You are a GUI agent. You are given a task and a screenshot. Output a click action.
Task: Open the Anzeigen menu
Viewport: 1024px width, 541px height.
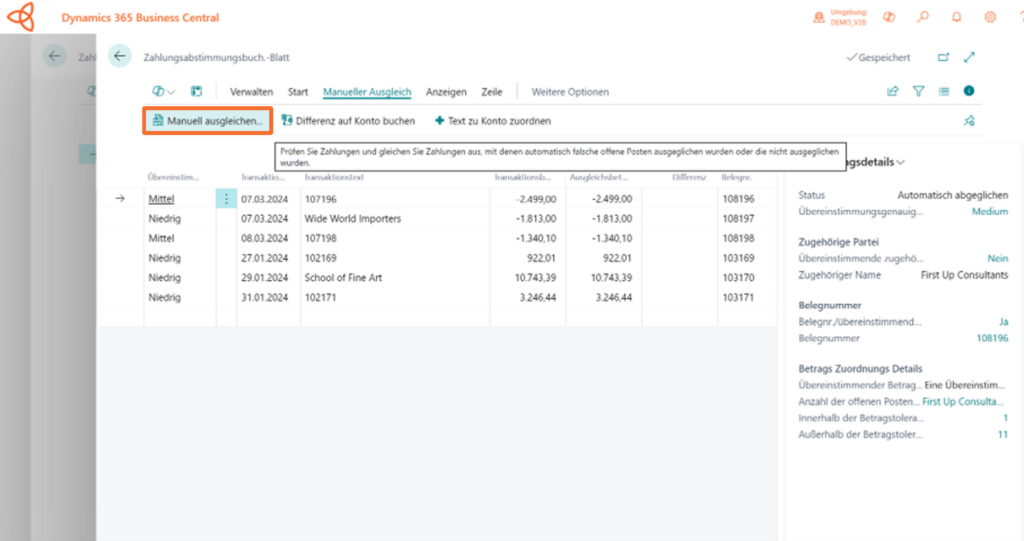446,92
